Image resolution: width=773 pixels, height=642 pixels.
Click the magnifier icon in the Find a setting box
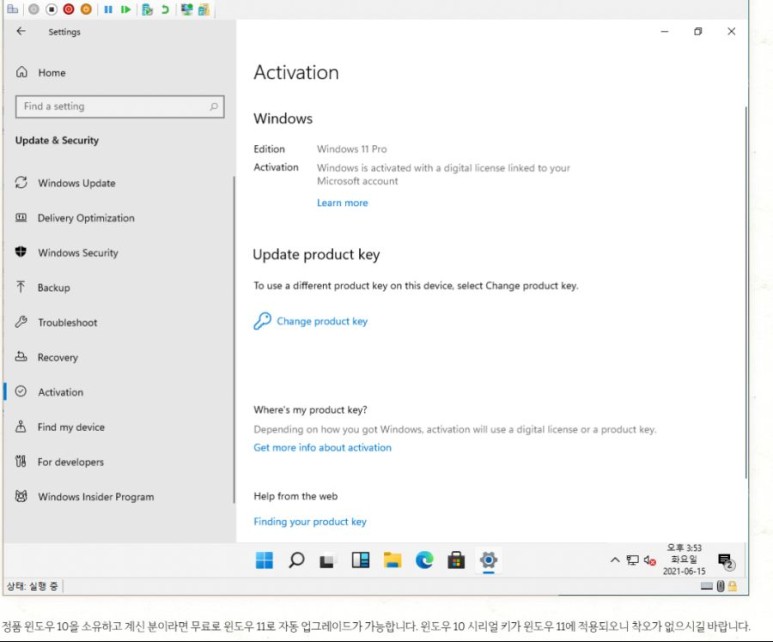pyautogui.click(x=214, y=107)
